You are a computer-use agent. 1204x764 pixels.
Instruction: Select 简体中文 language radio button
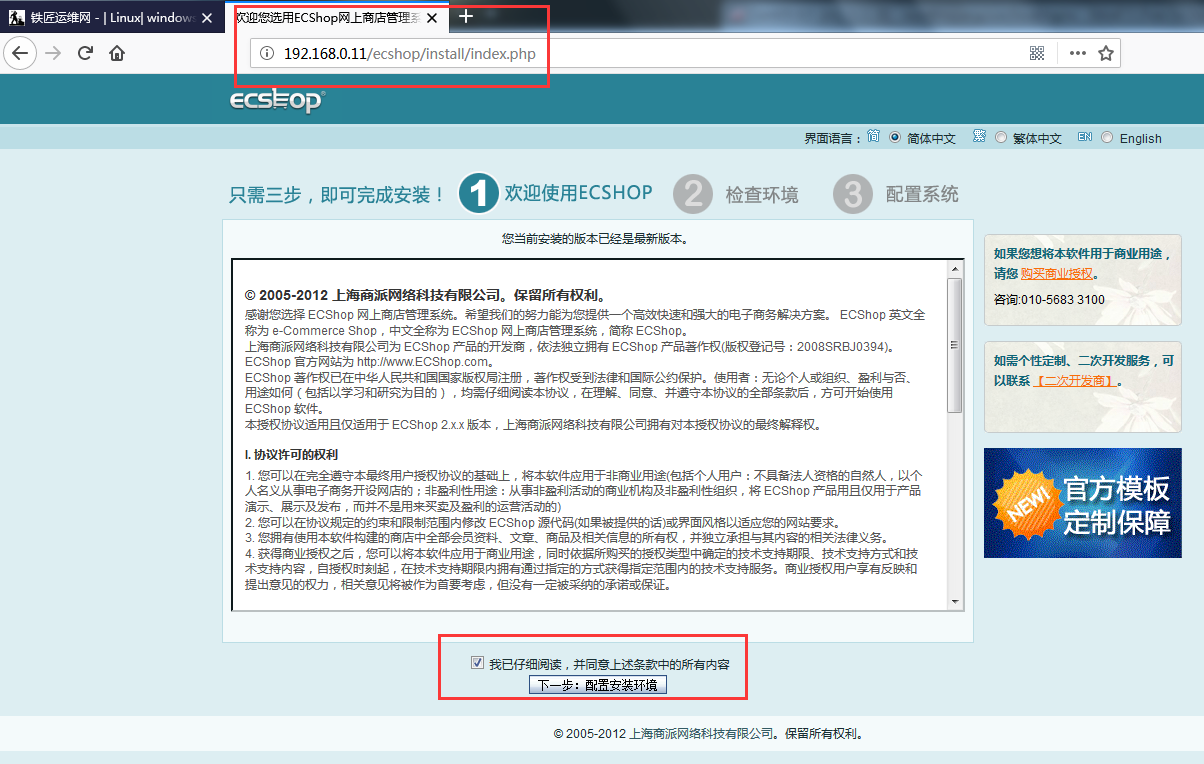coord(895,138)
